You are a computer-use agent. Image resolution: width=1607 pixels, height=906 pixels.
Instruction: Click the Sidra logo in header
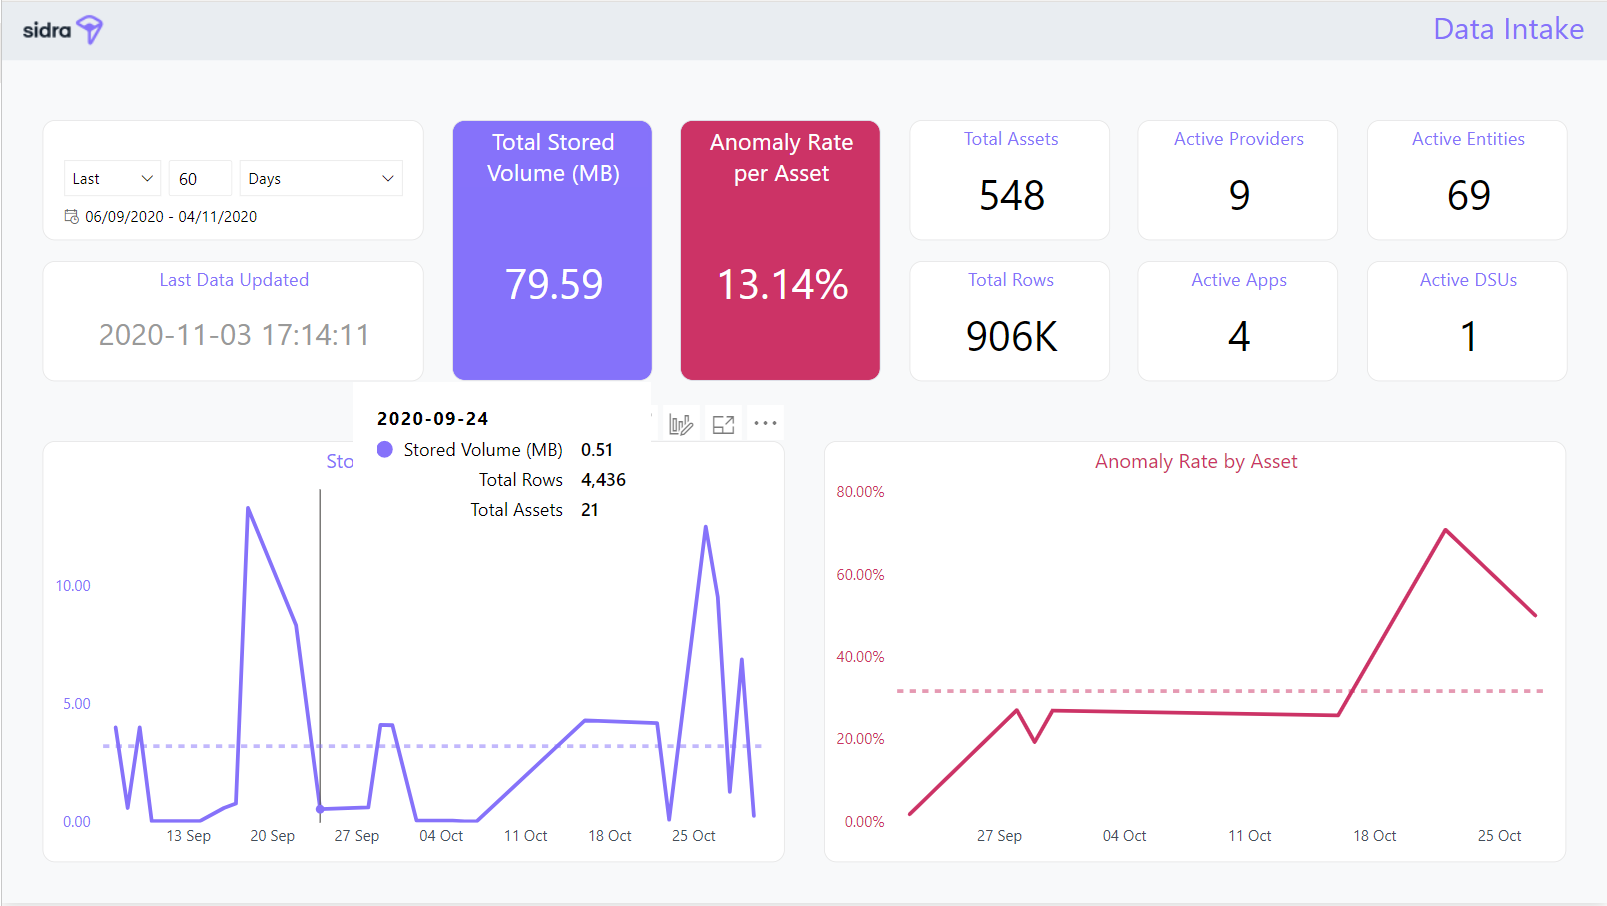click(62, 30)
